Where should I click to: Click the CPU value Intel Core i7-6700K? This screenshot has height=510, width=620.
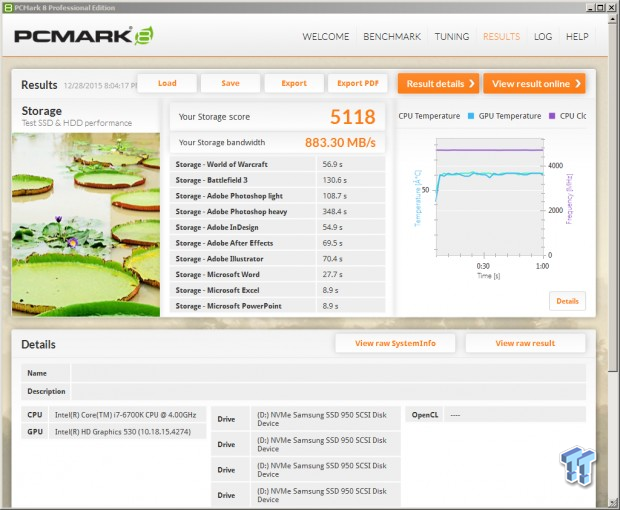coord(125,415)
